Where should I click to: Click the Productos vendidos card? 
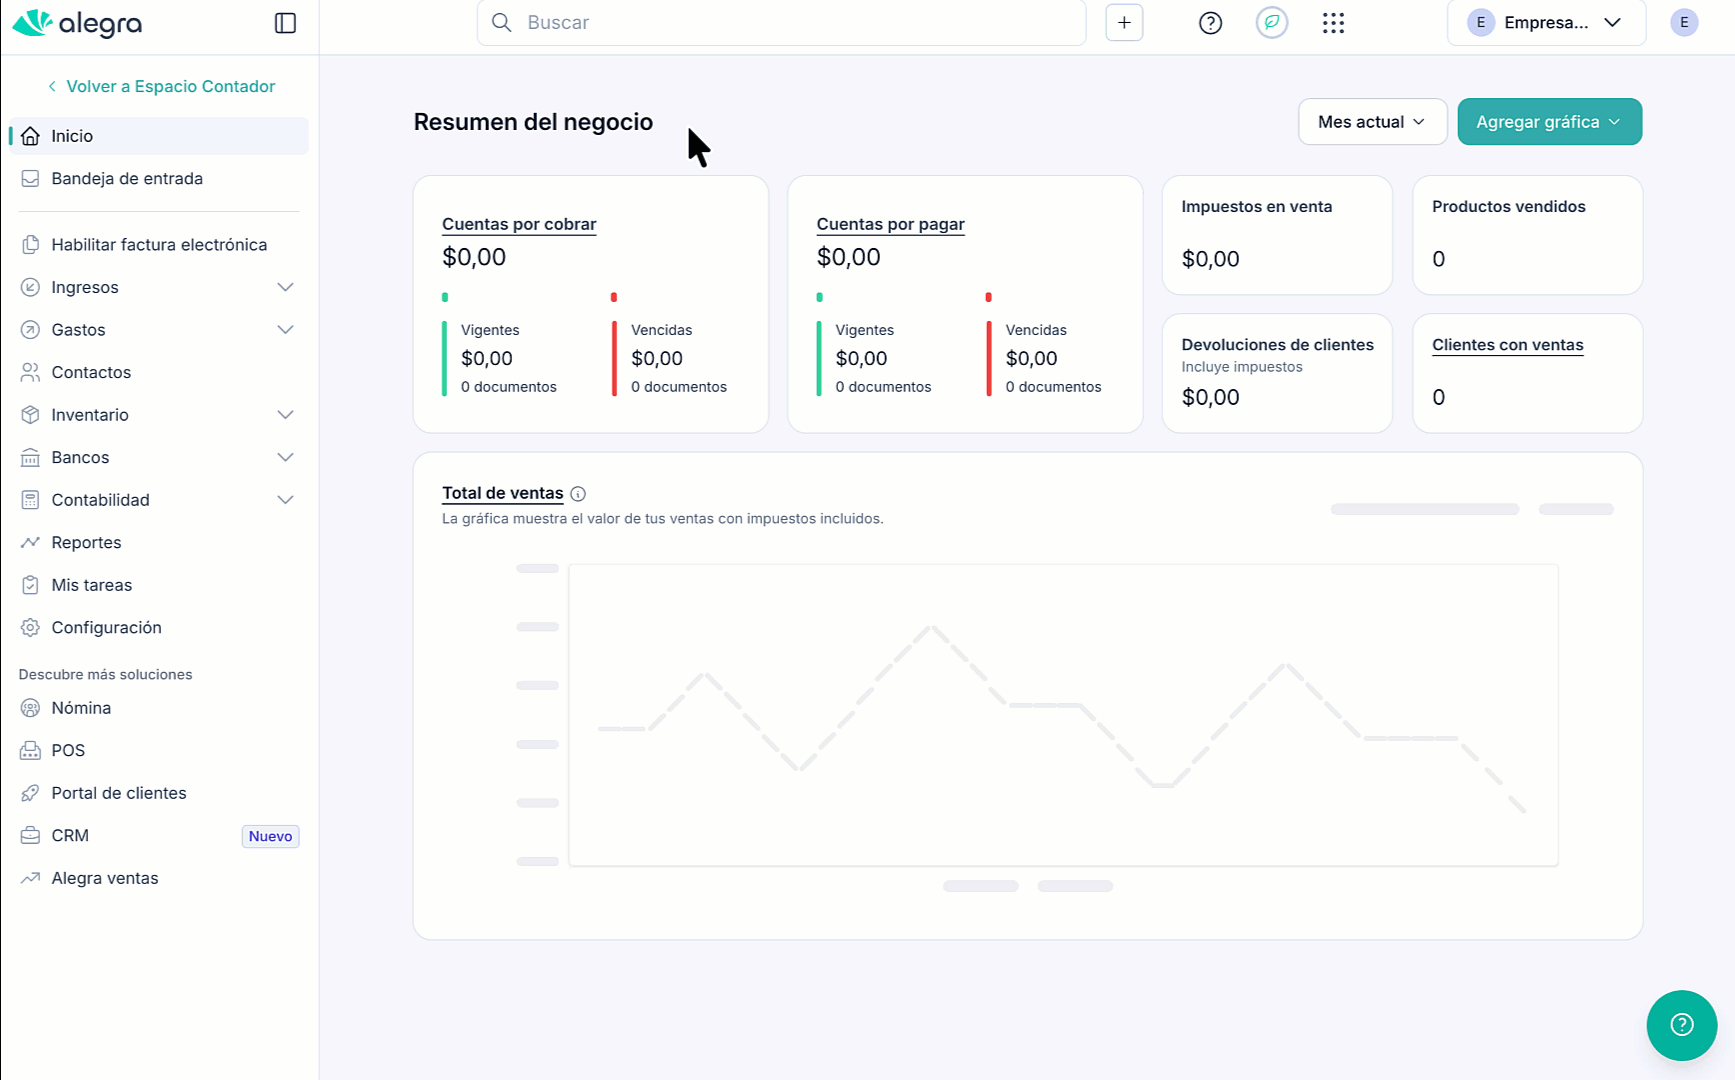click(1527, 235)
